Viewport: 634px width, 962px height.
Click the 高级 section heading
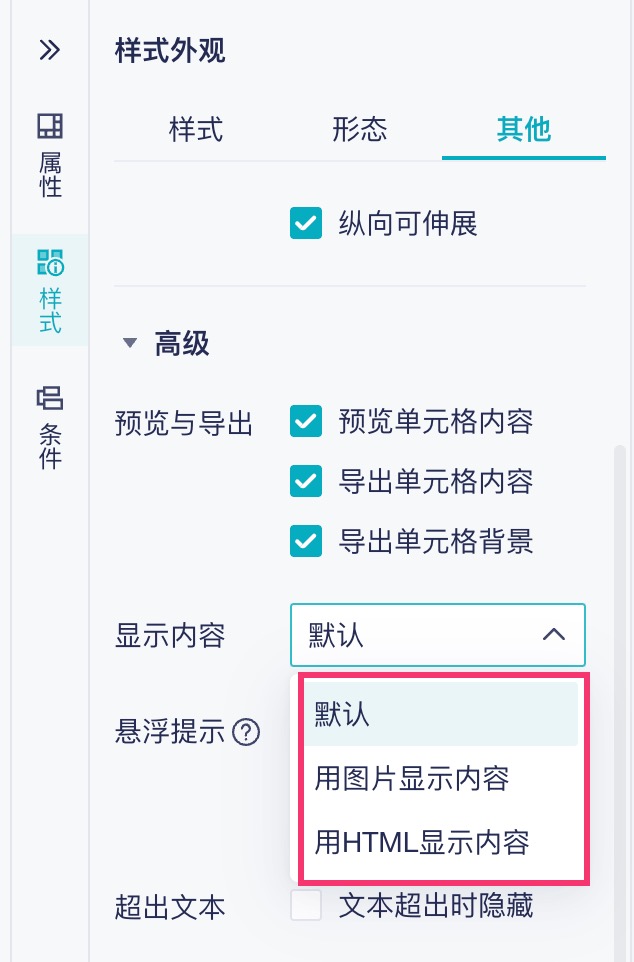(x=182, y=344)
